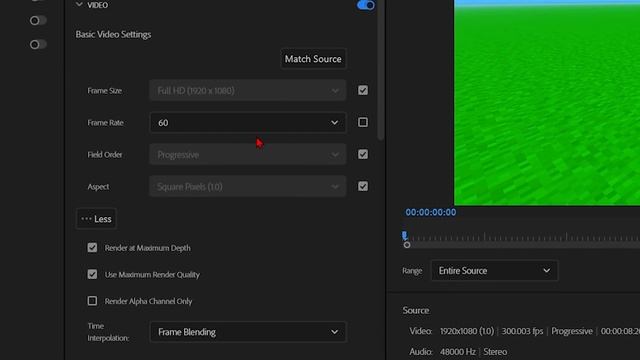Collapse the VIDEO section chevron
Screen dimensions: 640x360
point(79,4)
